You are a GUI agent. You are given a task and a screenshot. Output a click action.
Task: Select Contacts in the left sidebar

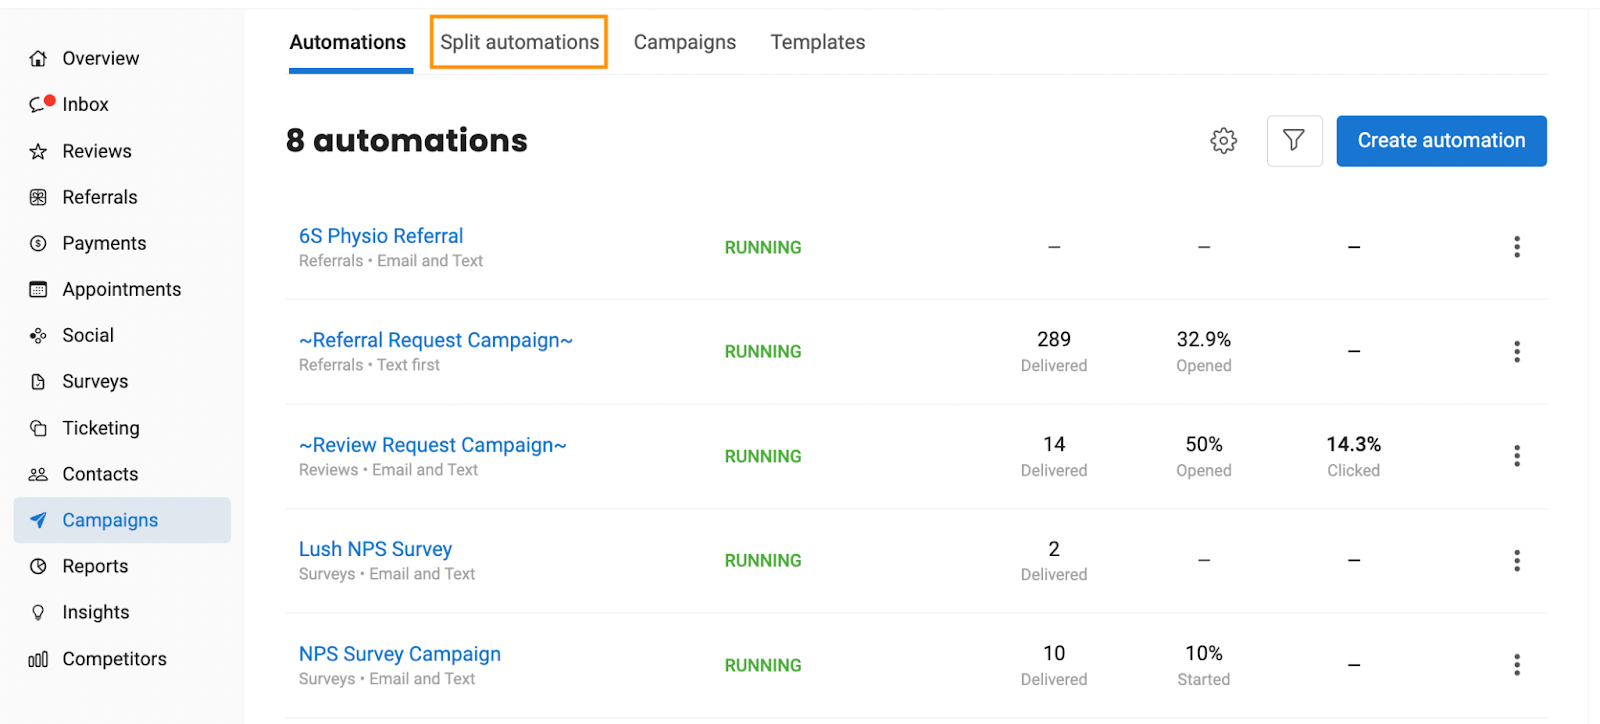click(x=99, y=474)
